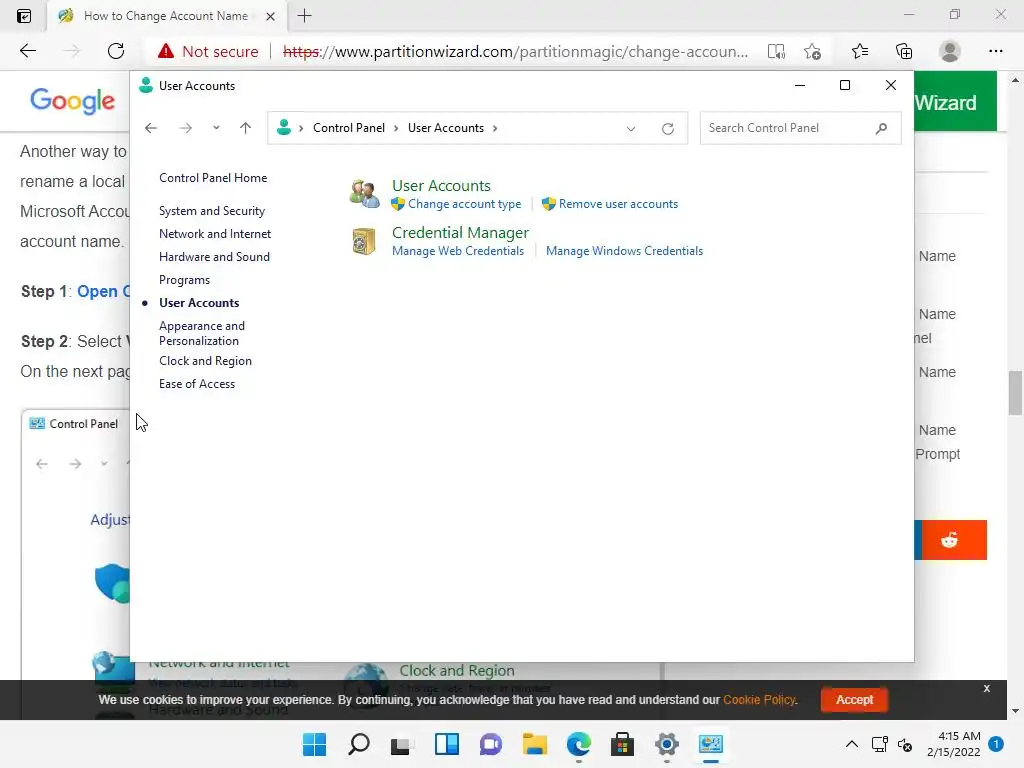Open Microsoft Store from taskbar
Screen dimensions: 1024x768
tap(622, 744)
